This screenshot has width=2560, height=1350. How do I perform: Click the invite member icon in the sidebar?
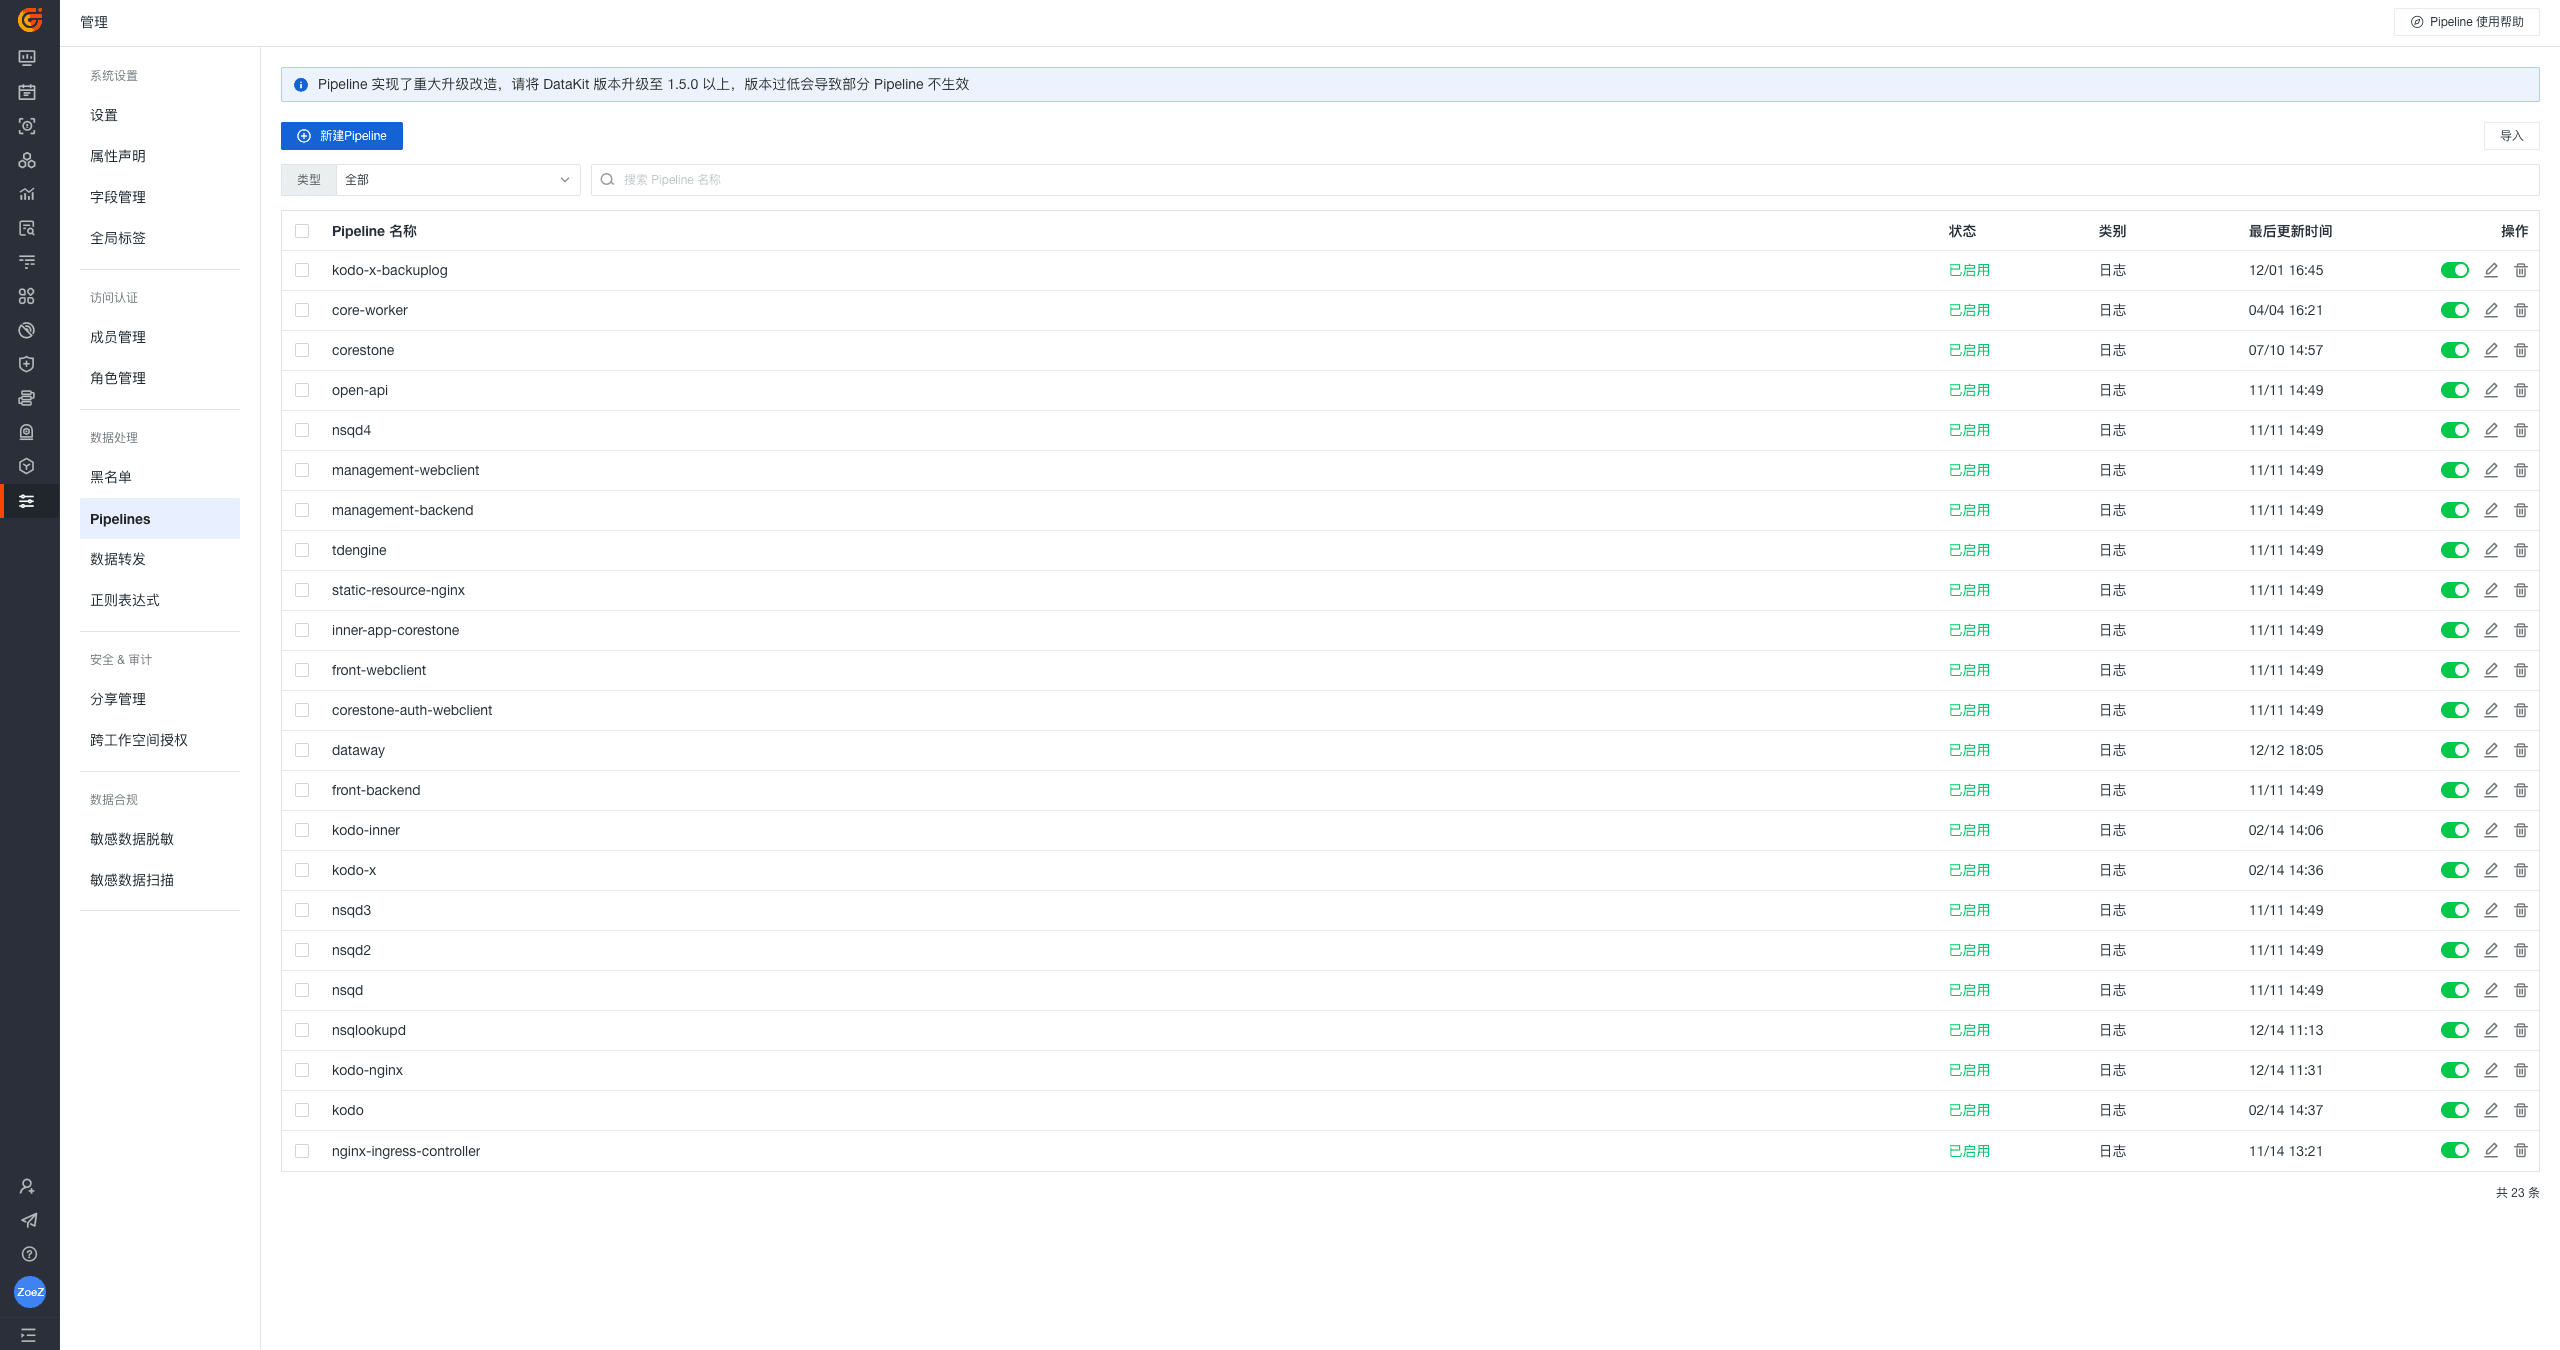[28, 1186]
